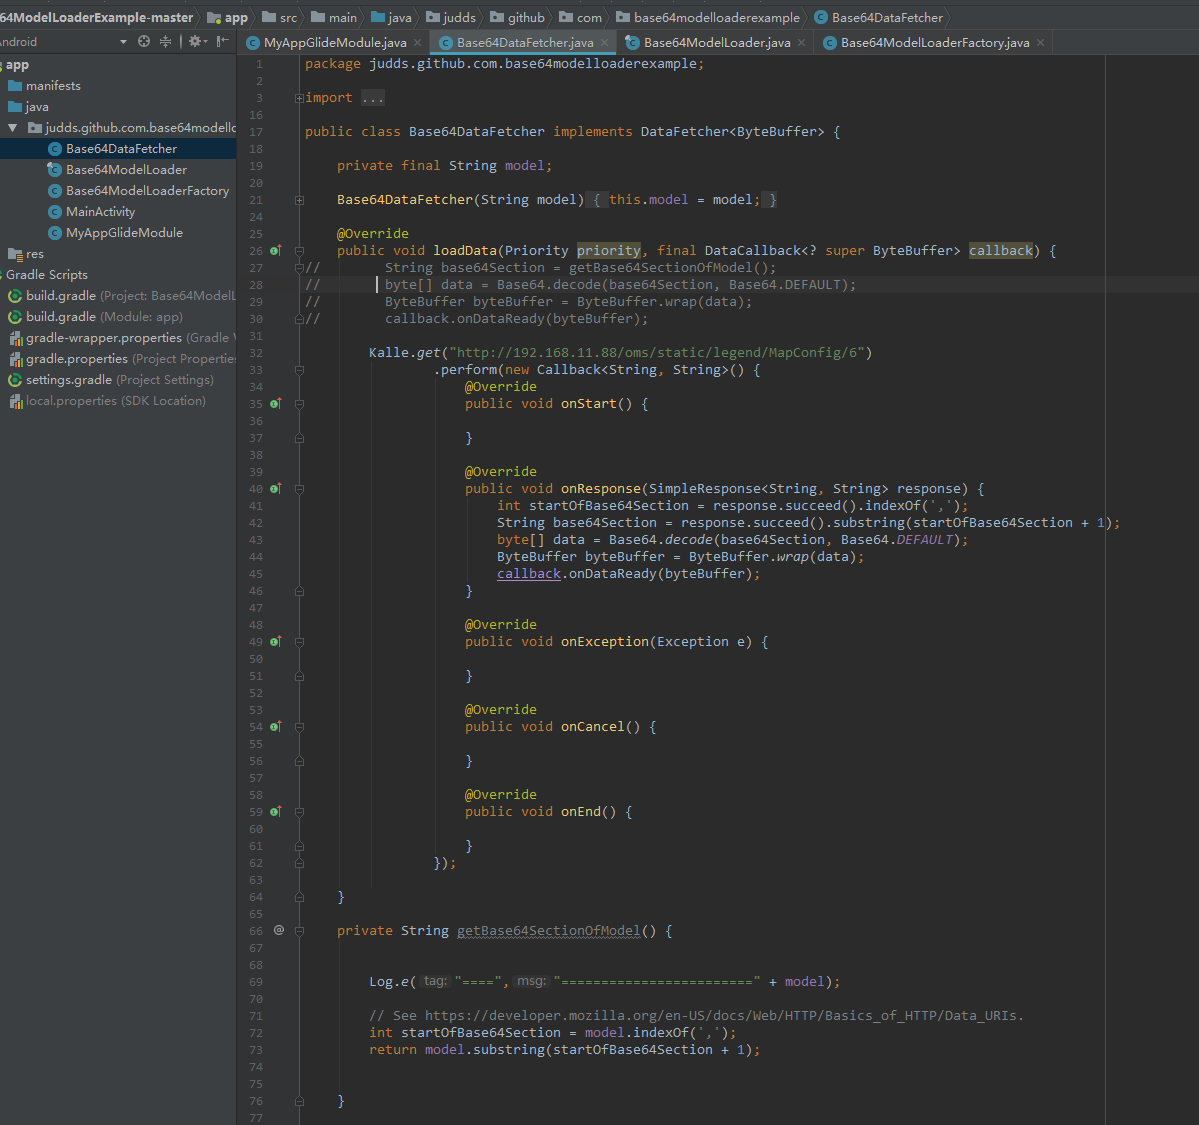Click the gutter icon on line 66

pyautogui.click(x=279, y=930)
